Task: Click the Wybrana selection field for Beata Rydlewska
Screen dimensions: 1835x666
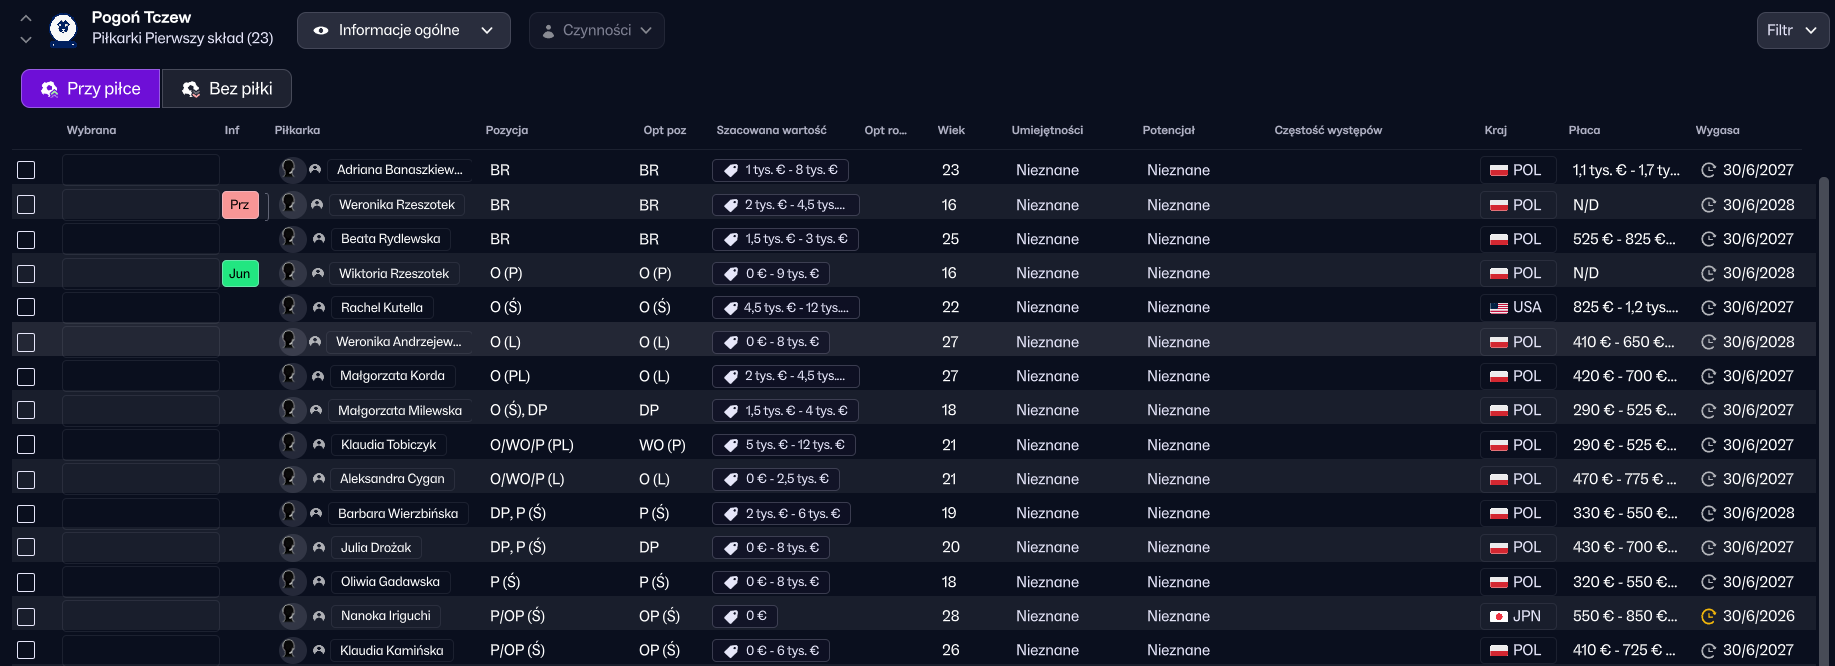Action: coord(140,239)
